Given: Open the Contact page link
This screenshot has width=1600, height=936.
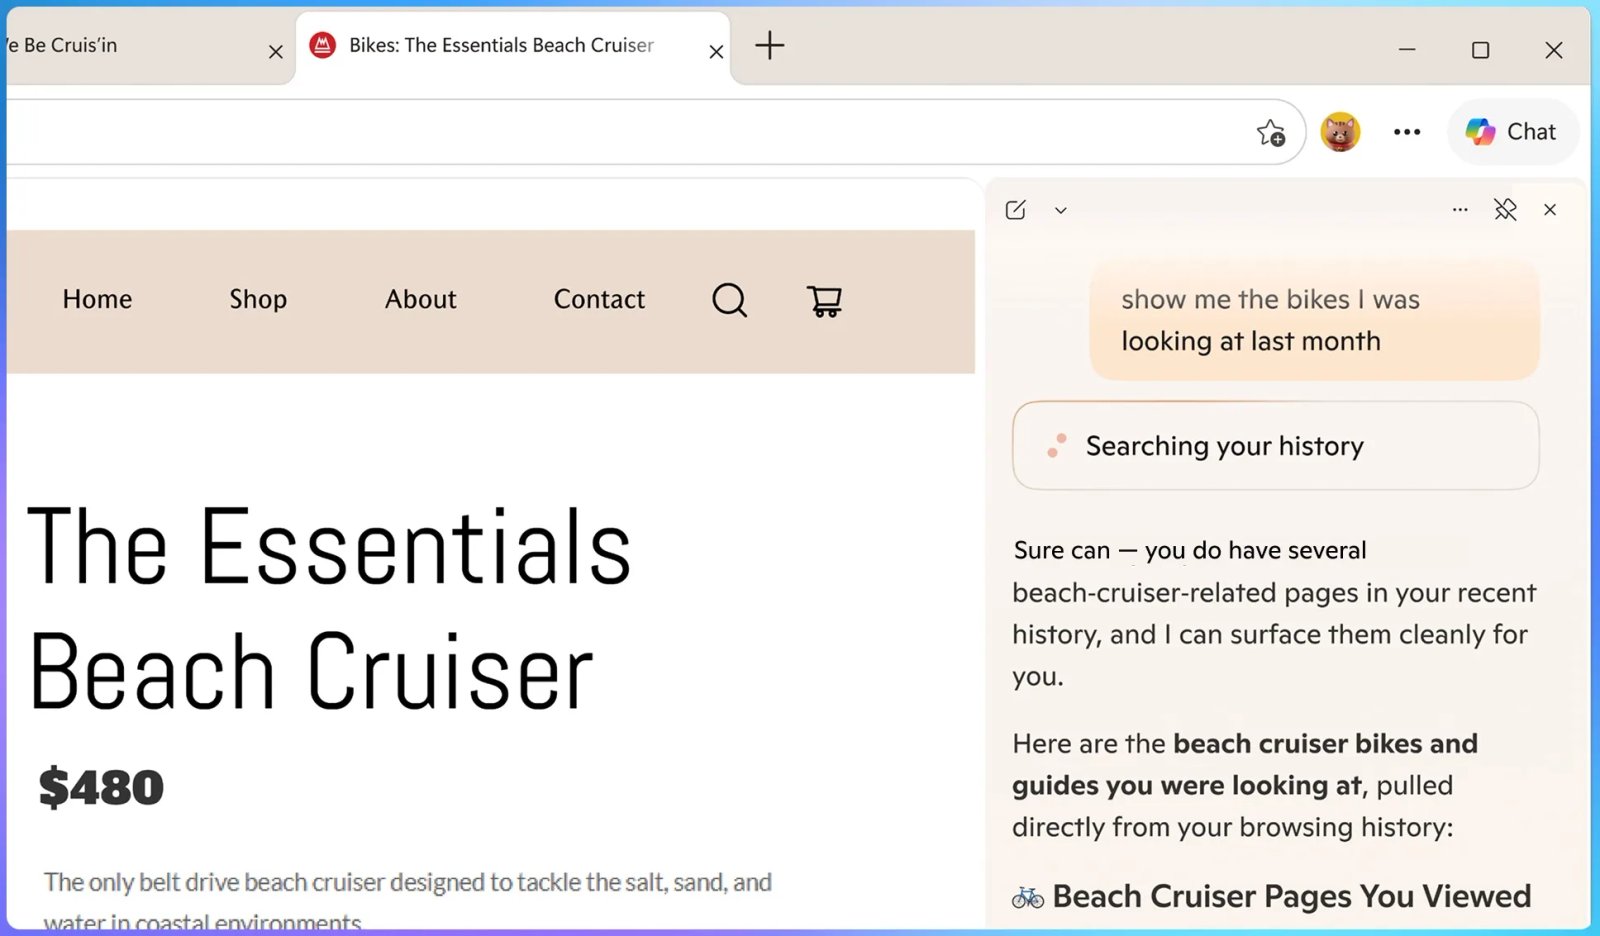Looking at the screenshot, I should click(x=599, y=299).
